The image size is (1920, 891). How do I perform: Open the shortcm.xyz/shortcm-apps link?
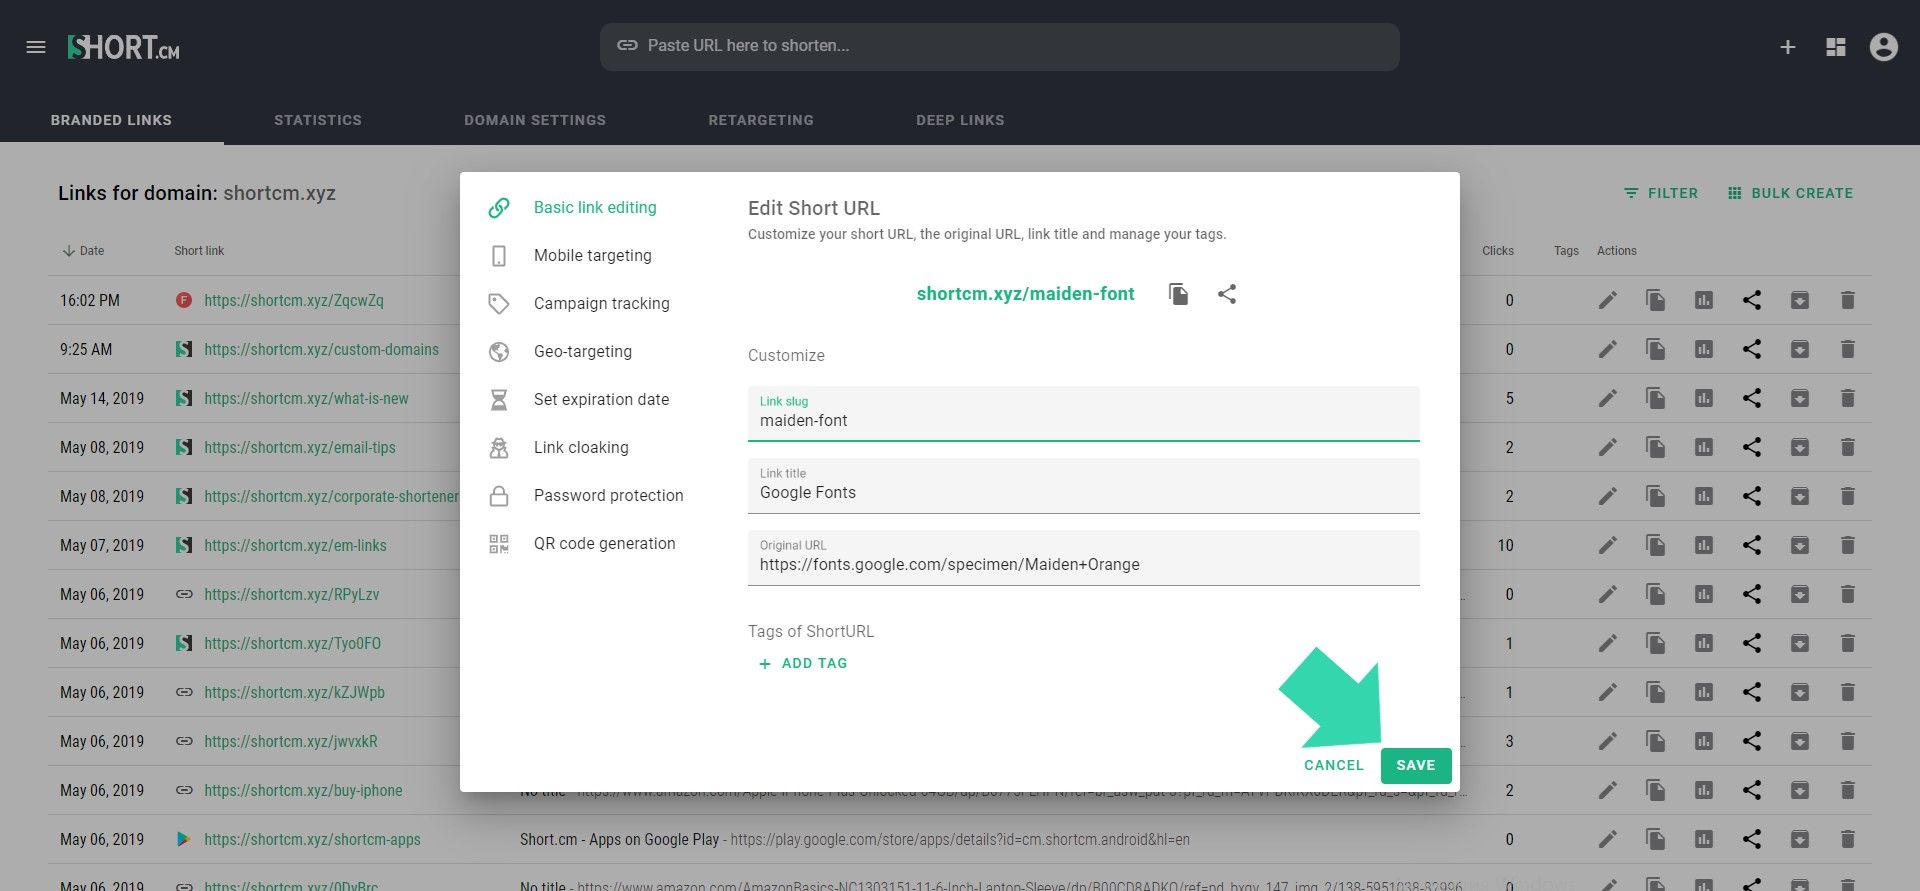tap(312, 839)
